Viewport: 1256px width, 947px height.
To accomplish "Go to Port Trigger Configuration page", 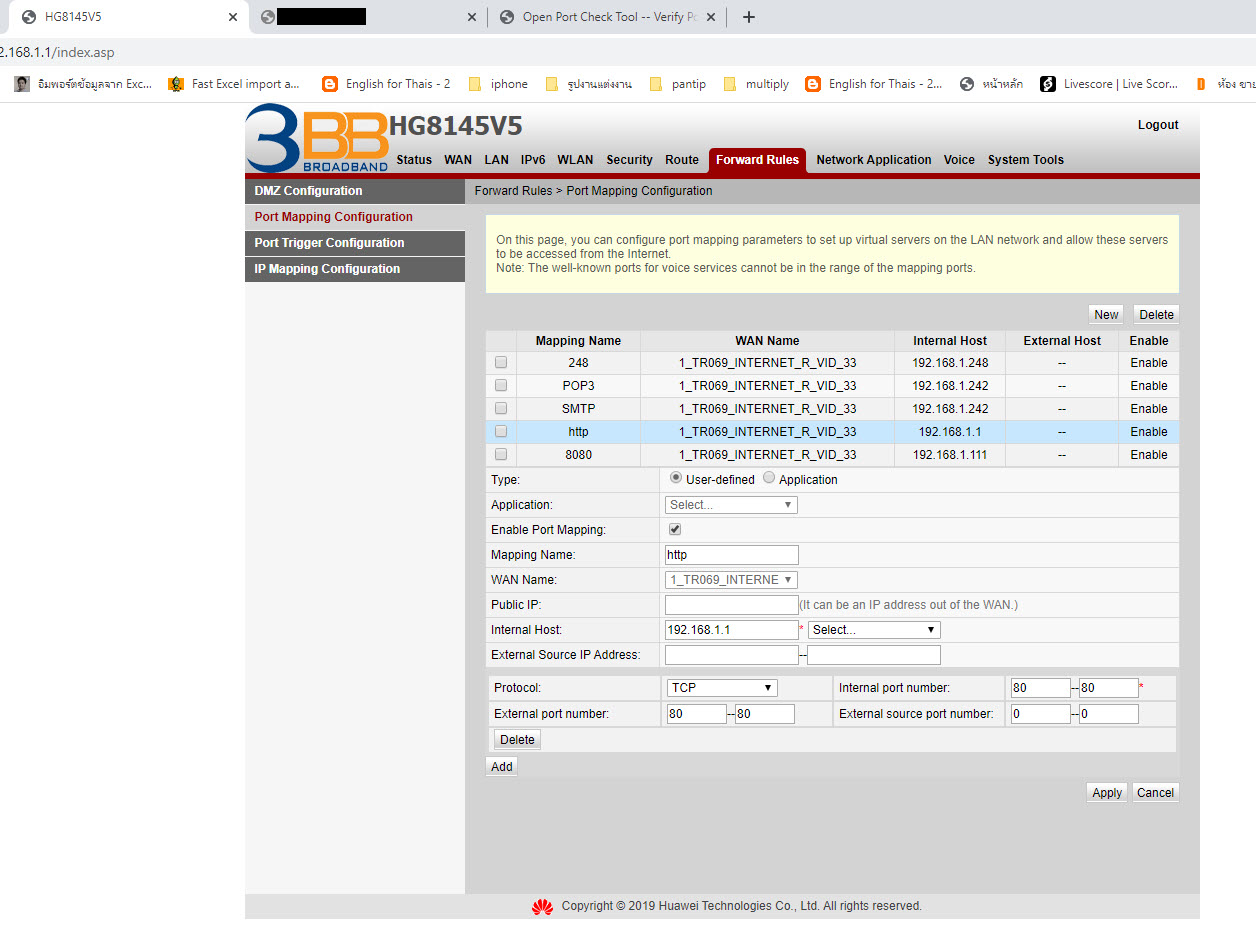I will point(355,243).
